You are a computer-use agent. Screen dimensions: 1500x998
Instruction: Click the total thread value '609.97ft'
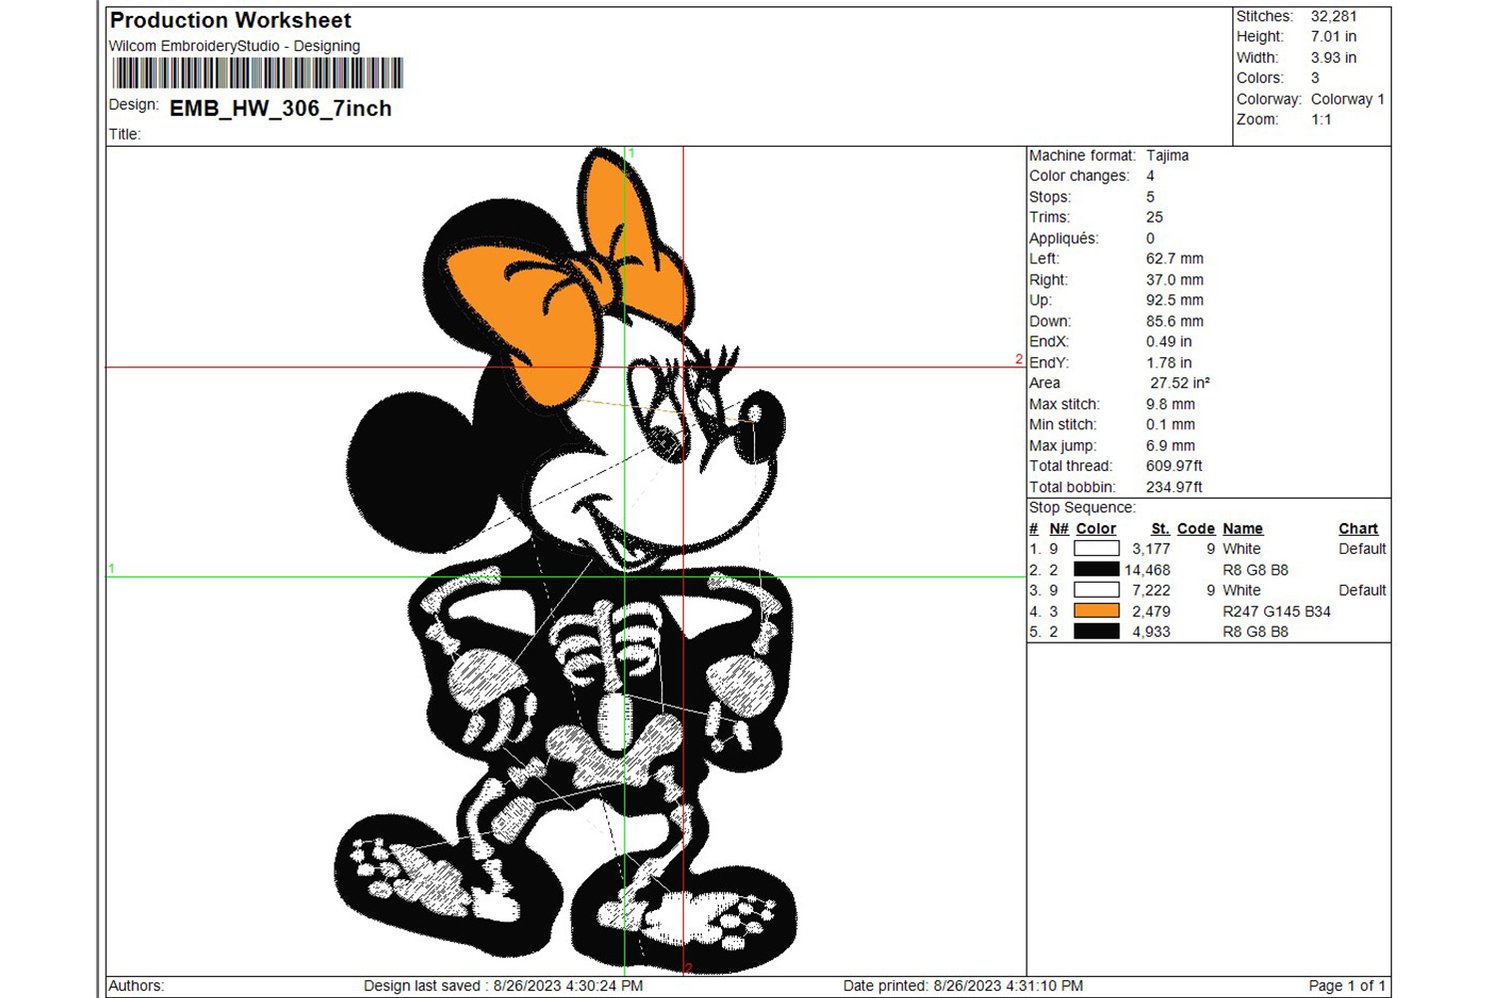click(x=1174, y=466)
